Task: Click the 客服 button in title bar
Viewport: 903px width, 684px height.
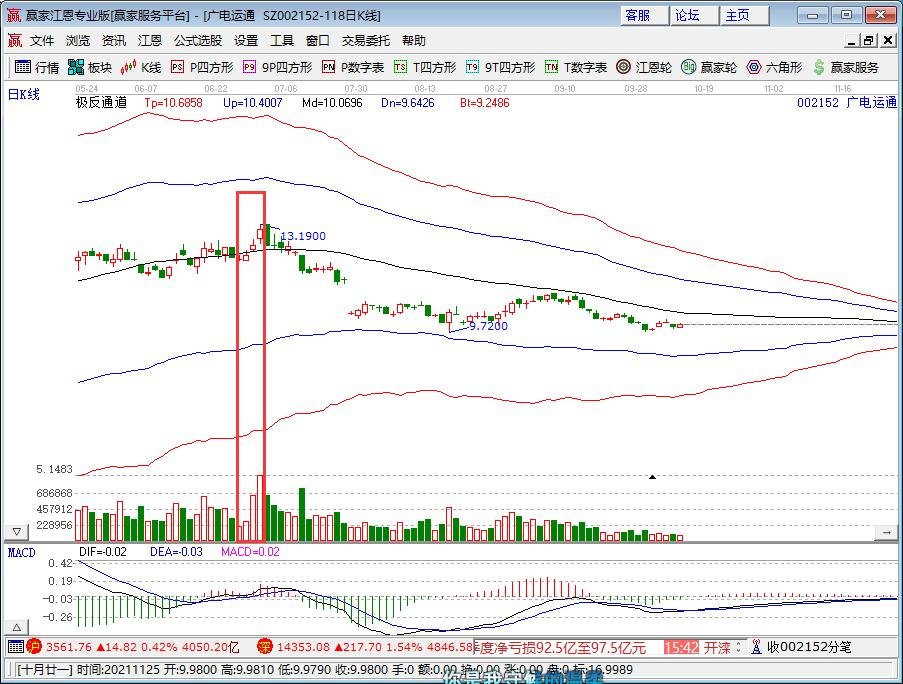Action: click(638, 15)
